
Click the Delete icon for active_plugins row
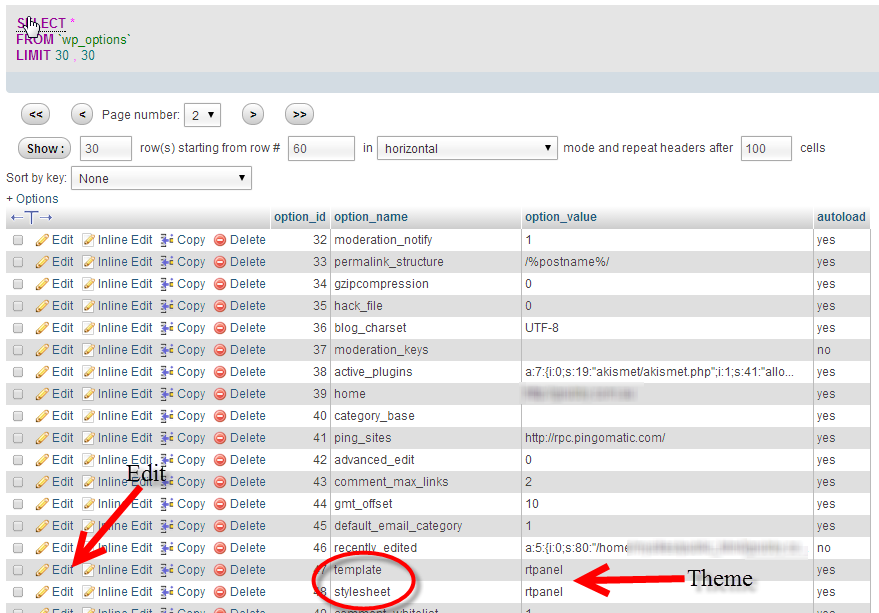[x=220, y=372]
